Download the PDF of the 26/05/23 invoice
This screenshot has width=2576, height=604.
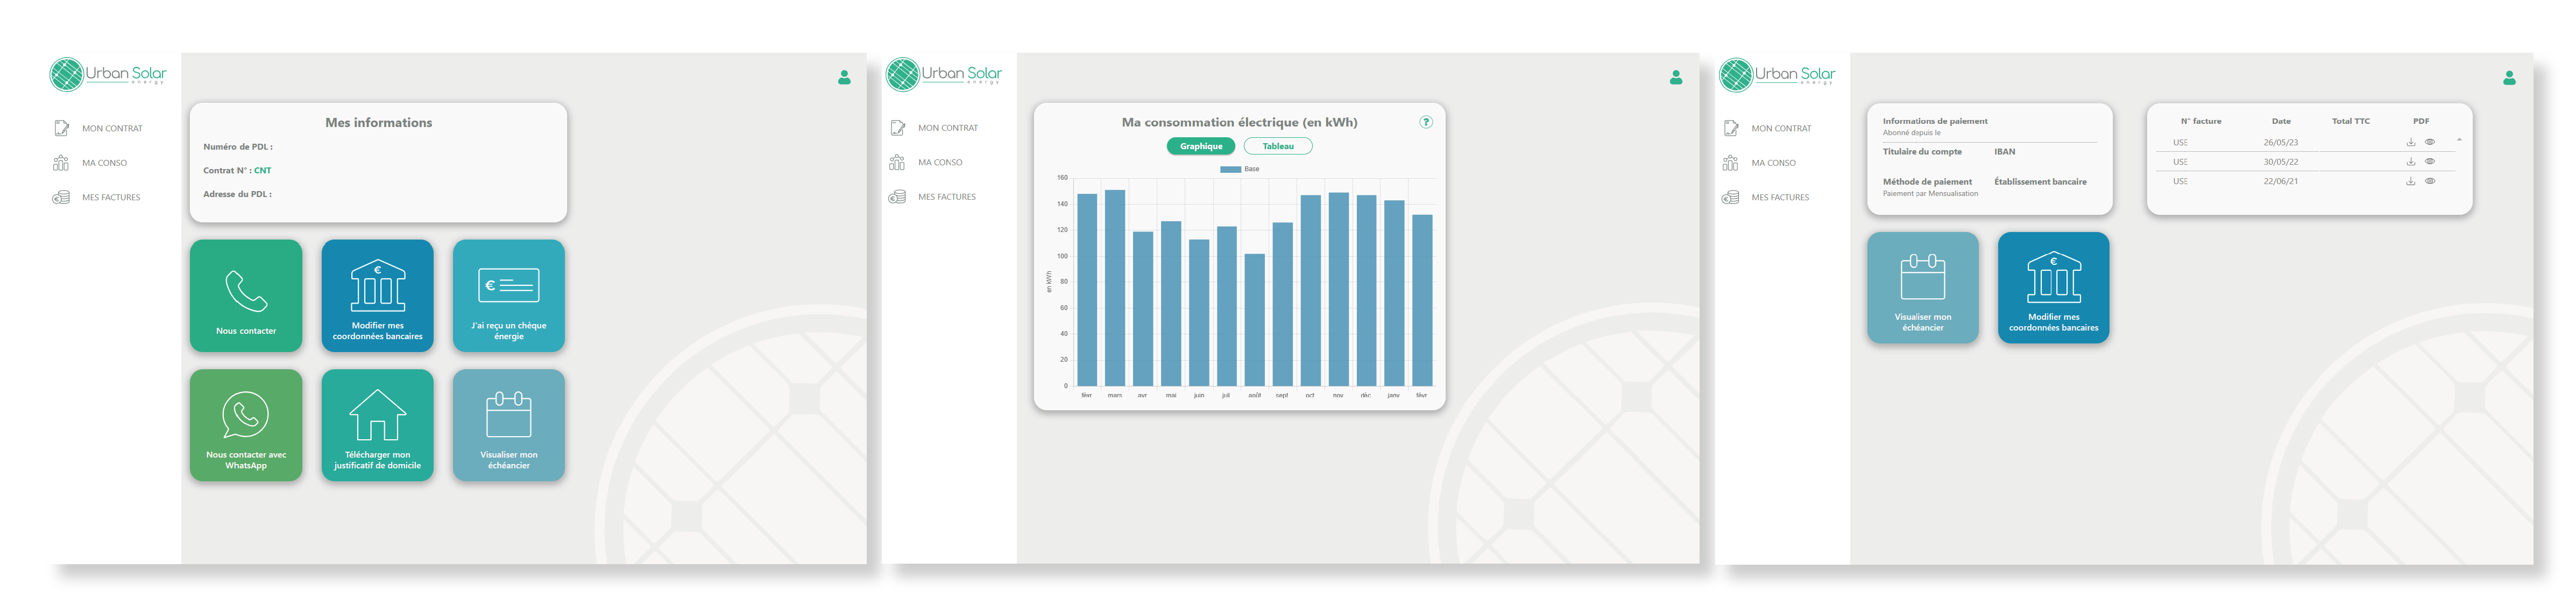2411,142
